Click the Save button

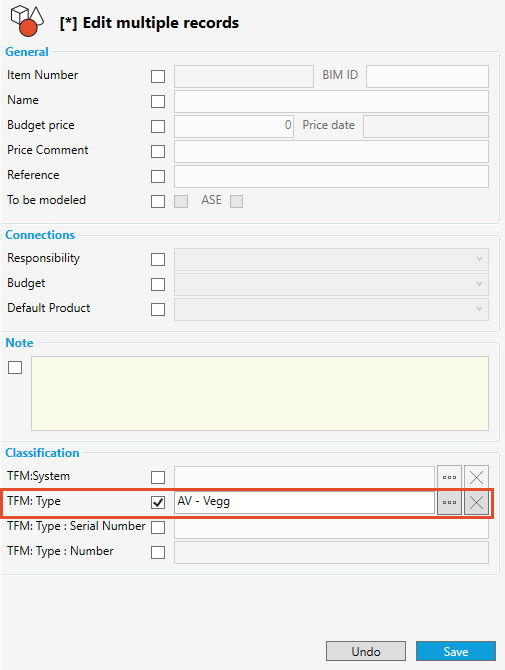pyautogui.click(x=456, y=651)
